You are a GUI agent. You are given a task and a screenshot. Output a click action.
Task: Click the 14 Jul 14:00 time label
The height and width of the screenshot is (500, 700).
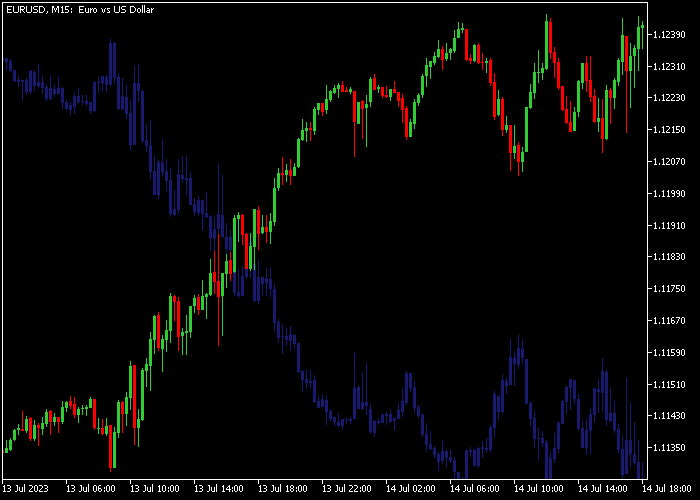click(x=603, y=488)
